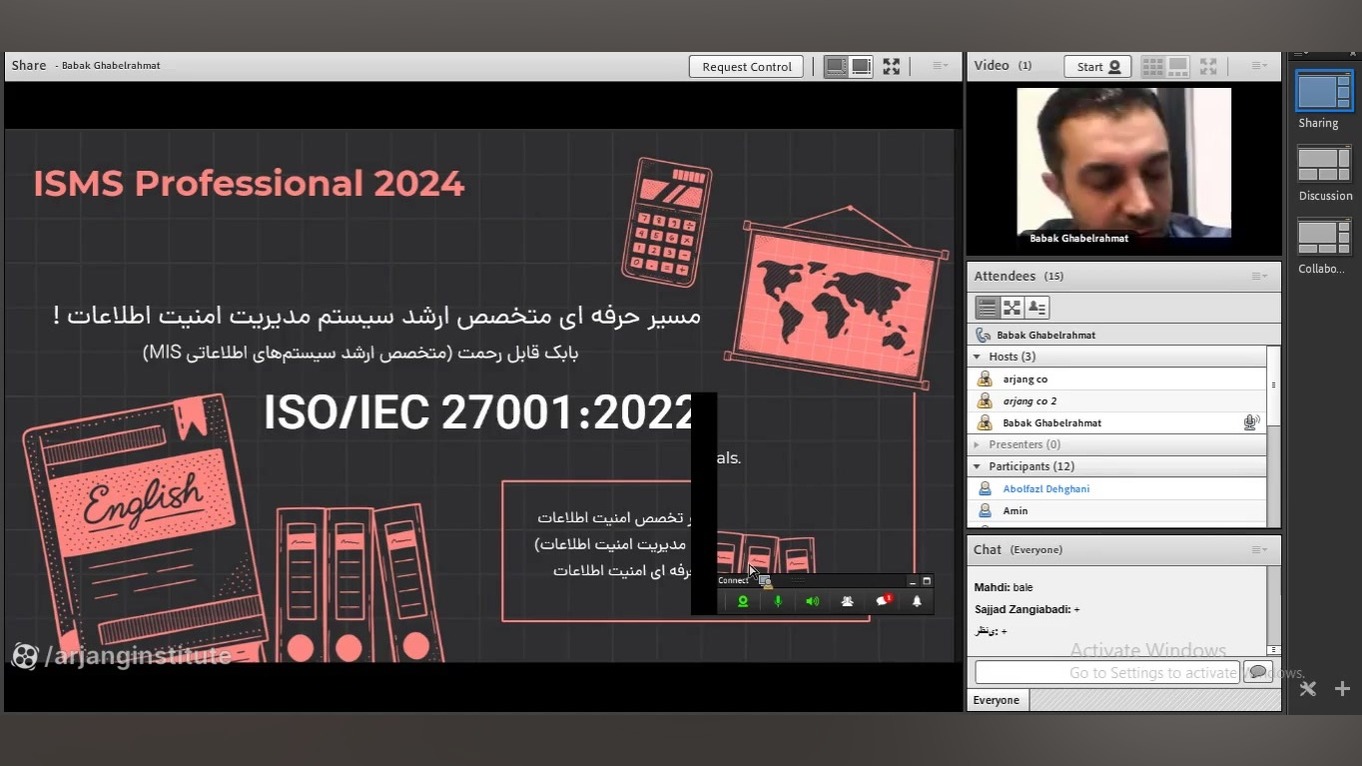This screenshot has height=766, width=1362.
Task: Select Video pod grid layout
Action: [1153, 66]
